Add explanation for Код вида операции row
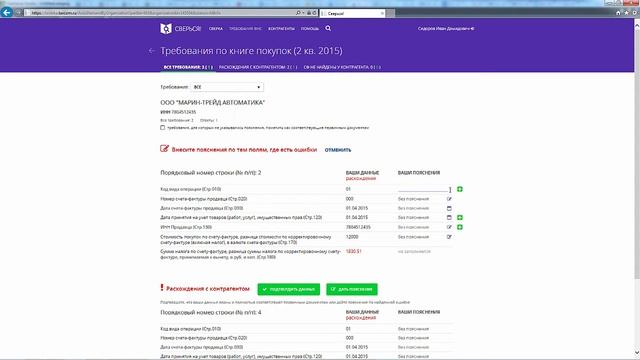 460,189
